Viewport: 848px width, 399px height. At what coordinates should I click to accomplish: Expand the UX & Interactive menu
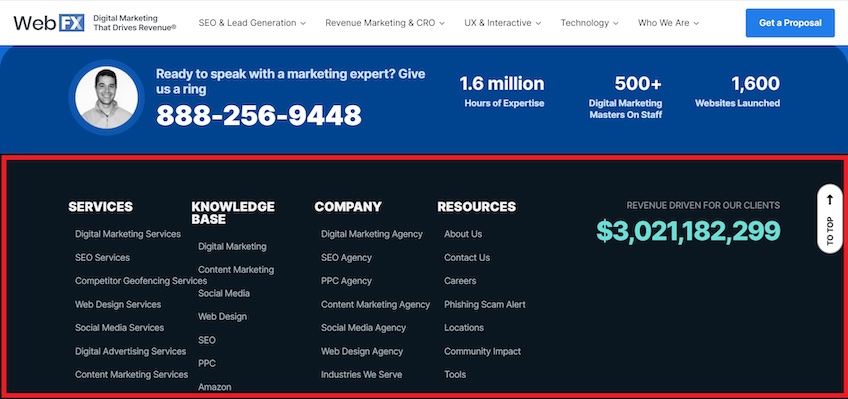point(502,23)
